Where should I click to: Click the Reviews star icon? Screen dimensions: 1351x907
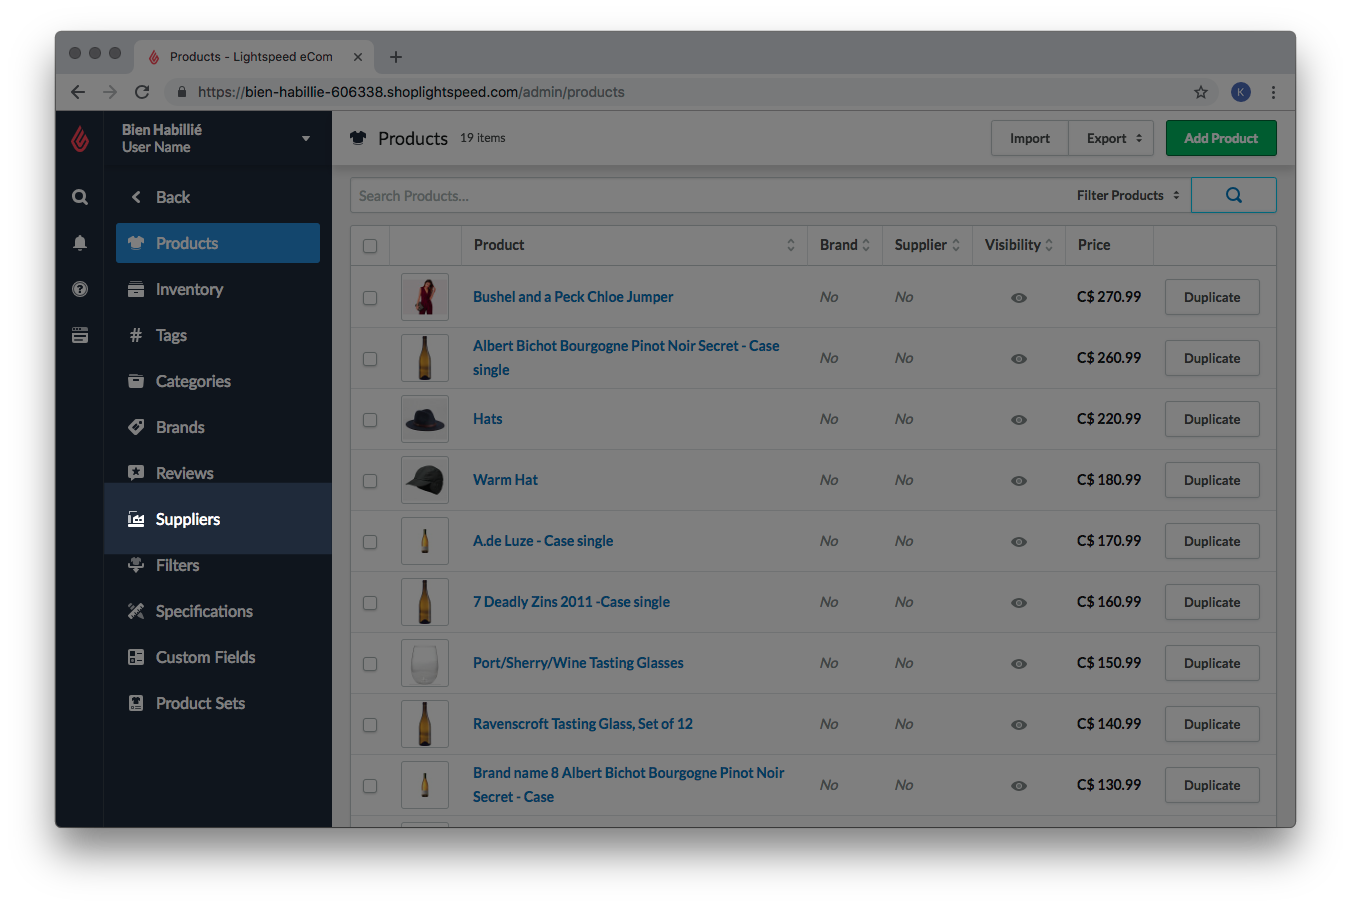coord(136,473)
